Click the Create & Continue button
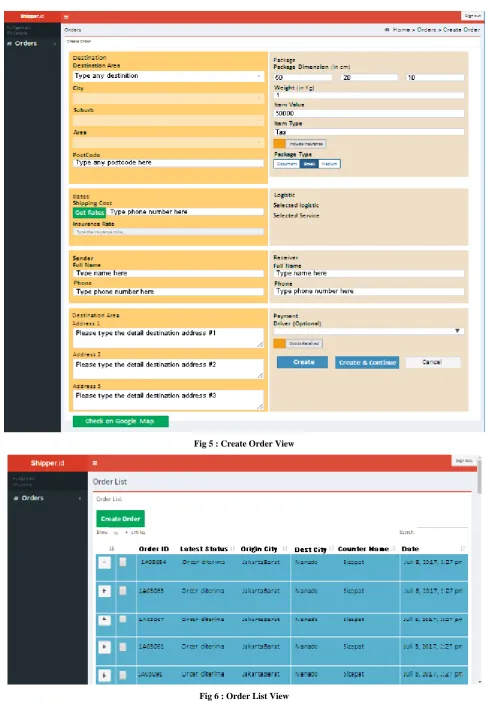The image size is (487, 727). [367, 363]
